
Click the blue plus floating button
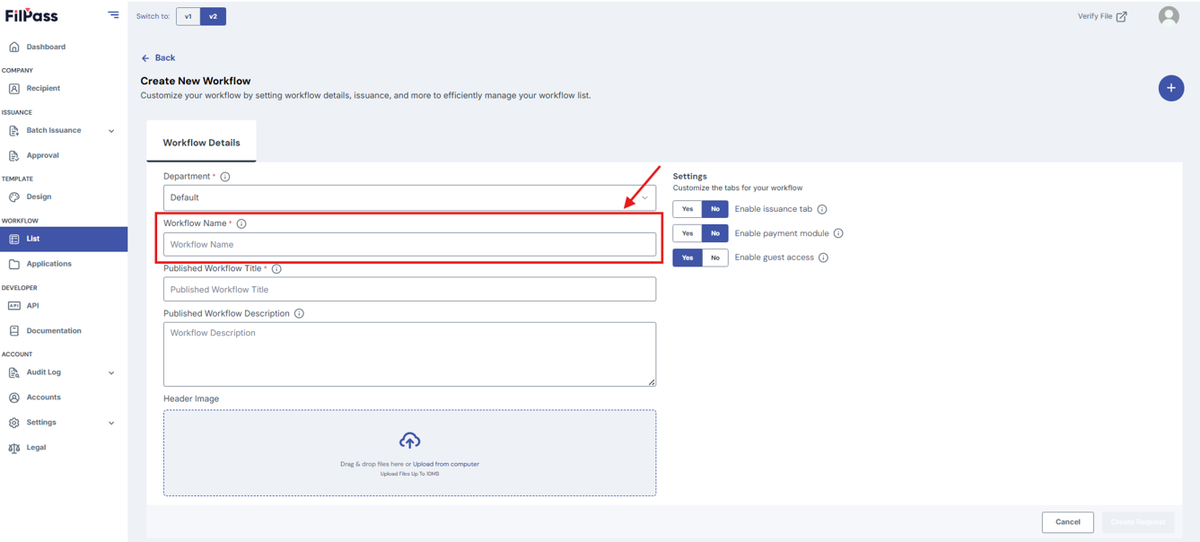coord(1171,88)
